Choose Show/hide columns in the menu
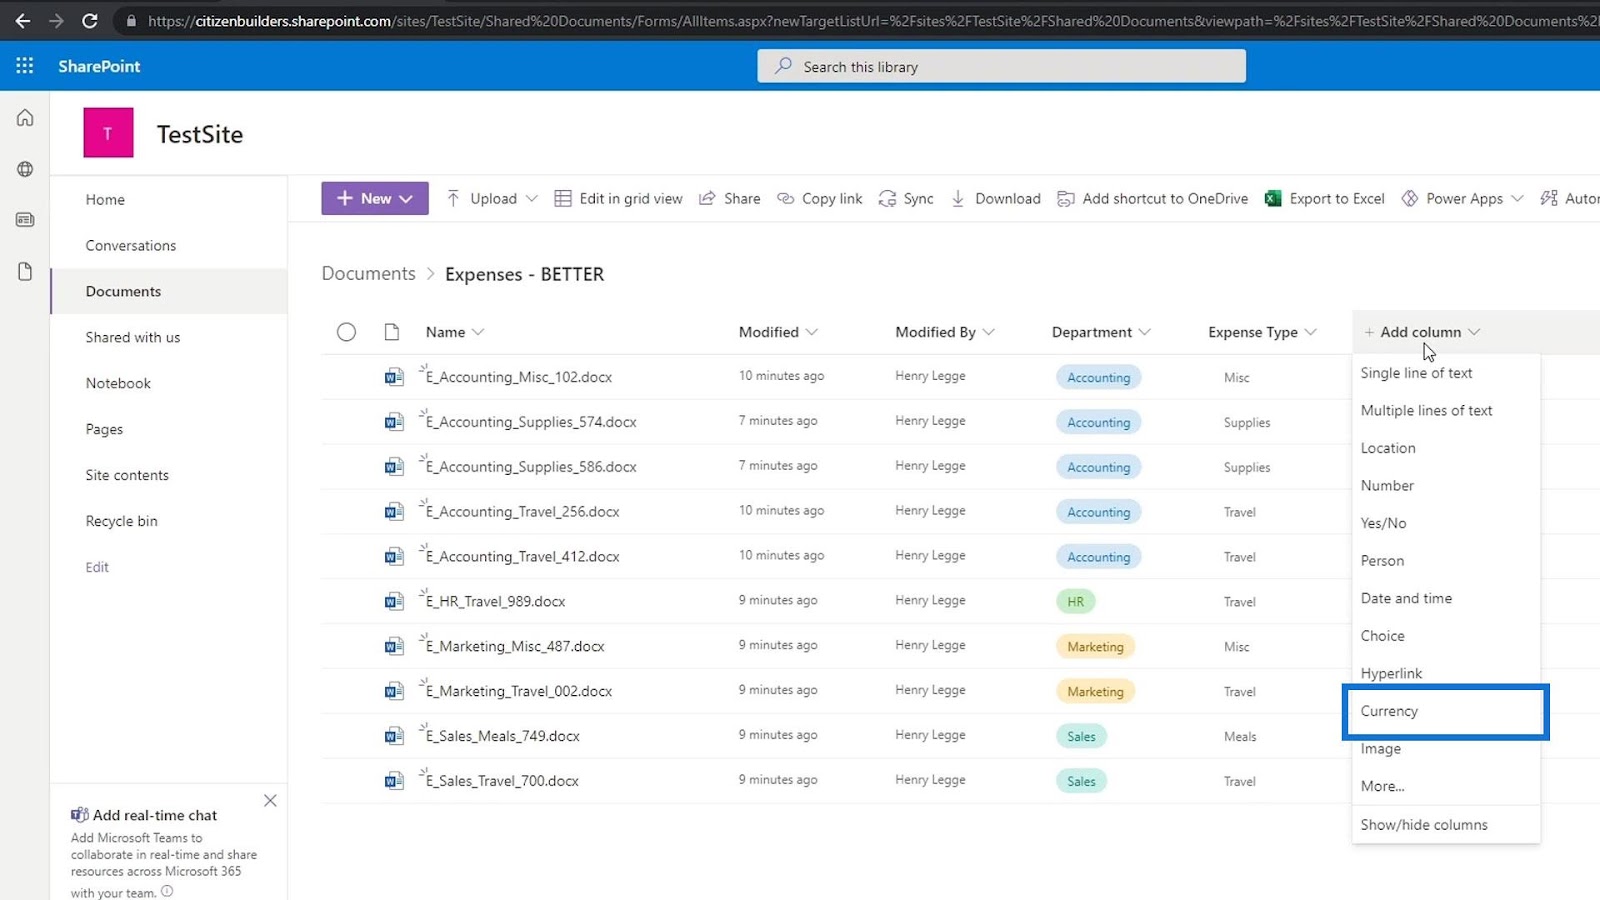The width and height of the screenshot is (1600, 900). click(1423, 825)
